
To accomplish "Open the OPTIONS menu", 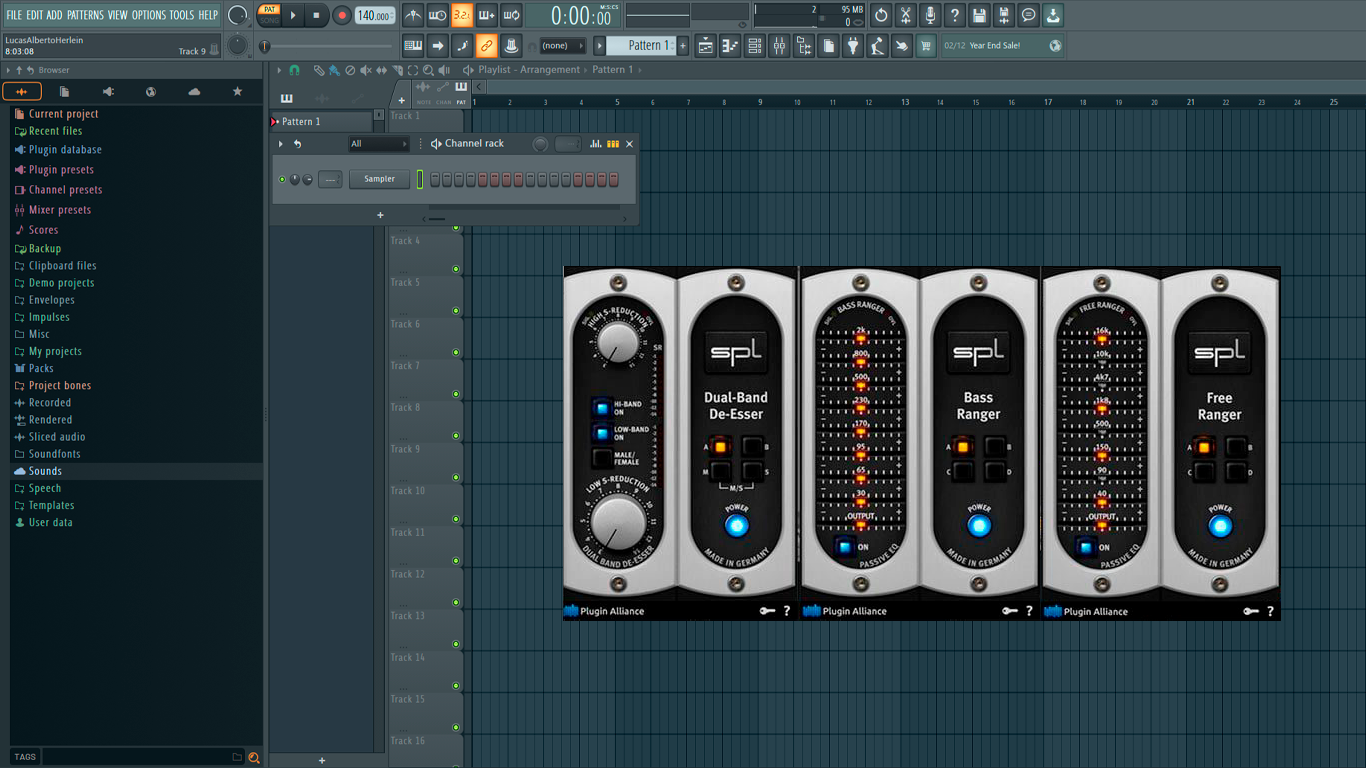I will click(149, 15).
